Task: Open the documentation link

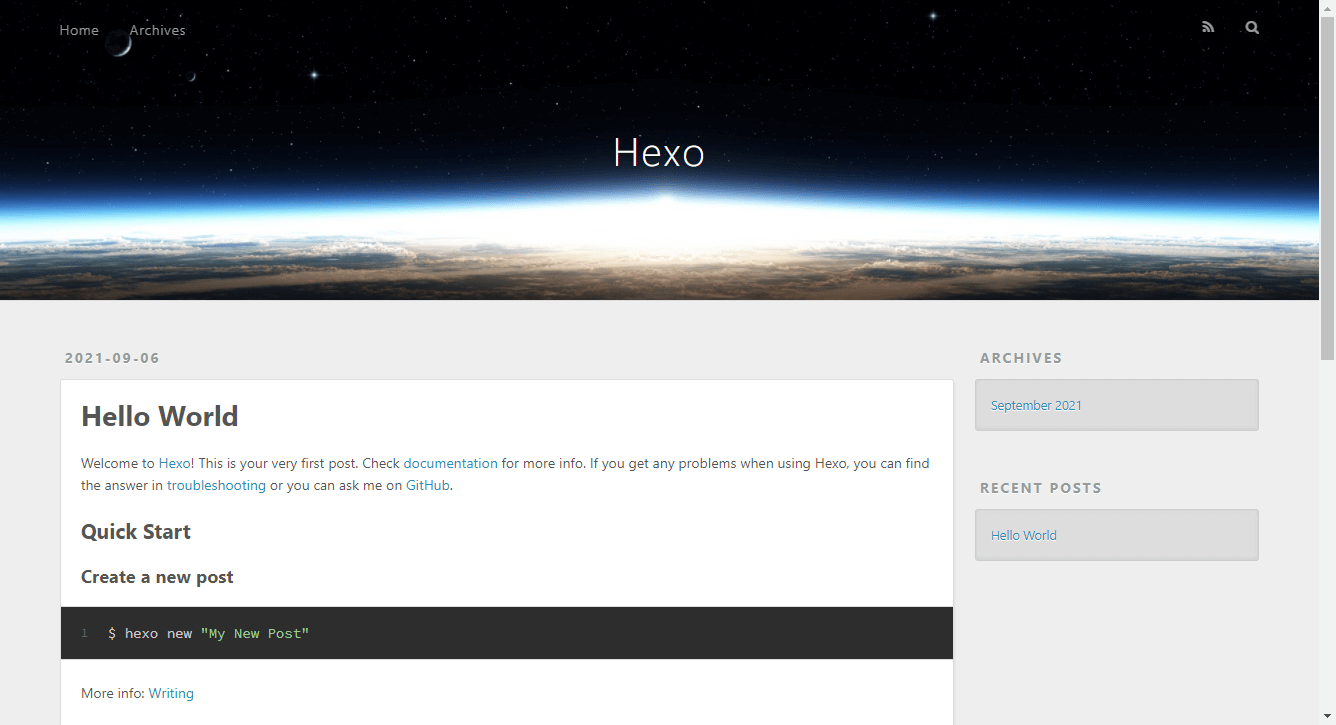Action: [x=450, y=463]
